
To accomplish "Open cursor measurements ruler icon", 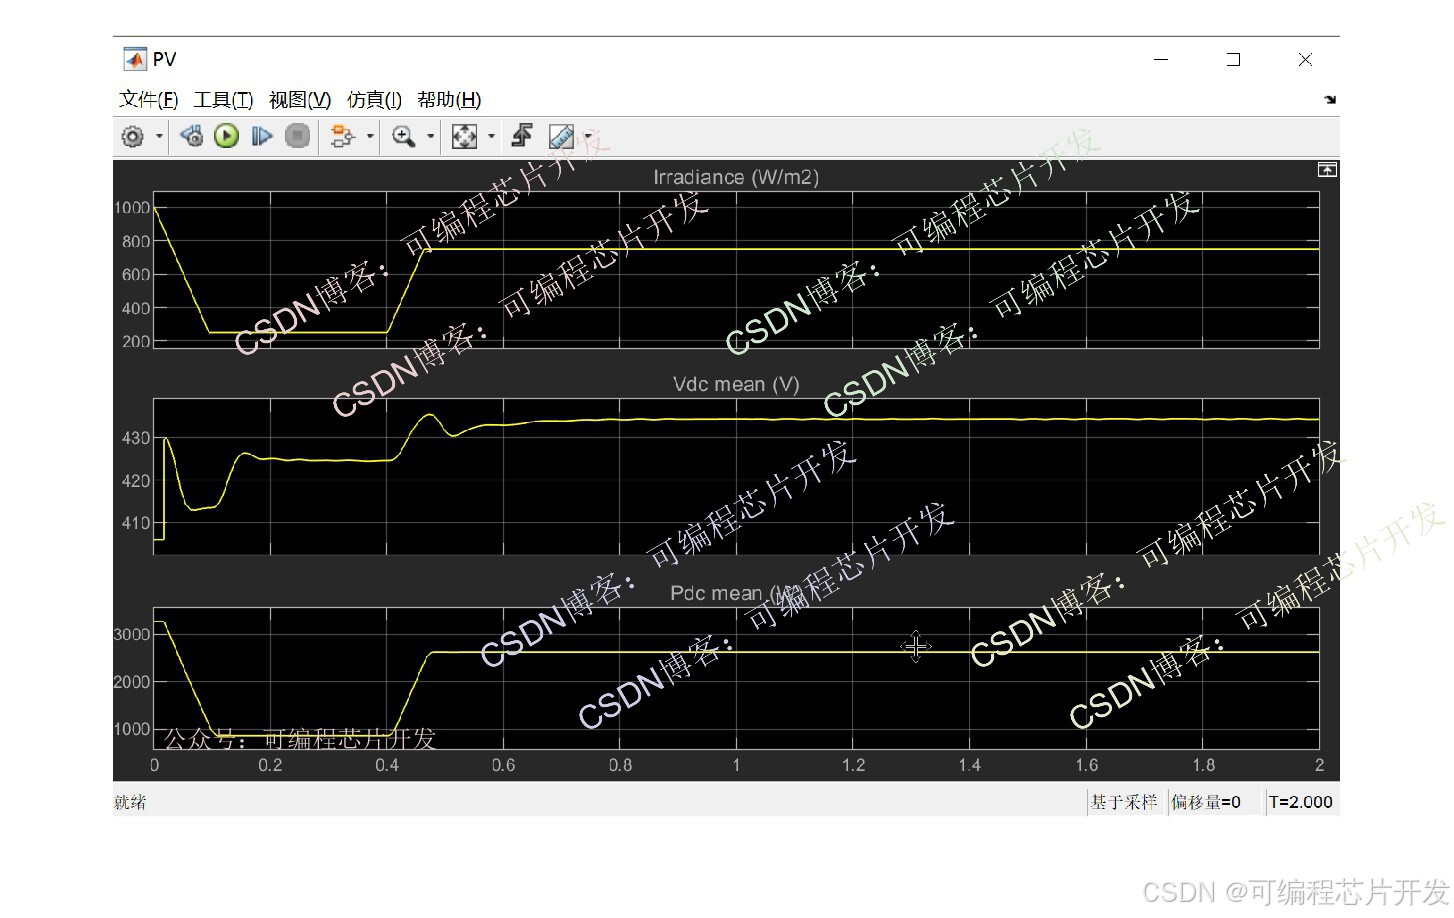I will point(561,136).
